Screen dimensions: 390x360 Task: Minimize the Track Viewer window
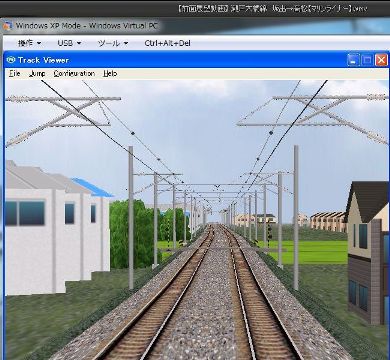353,60
